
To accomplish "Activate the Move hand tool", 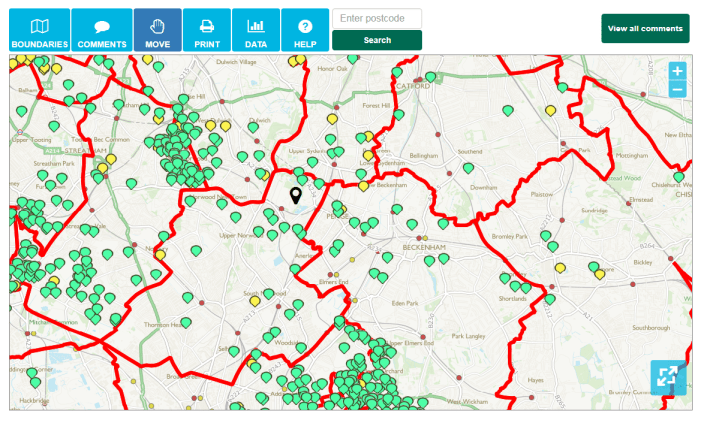I will (157, 30).
